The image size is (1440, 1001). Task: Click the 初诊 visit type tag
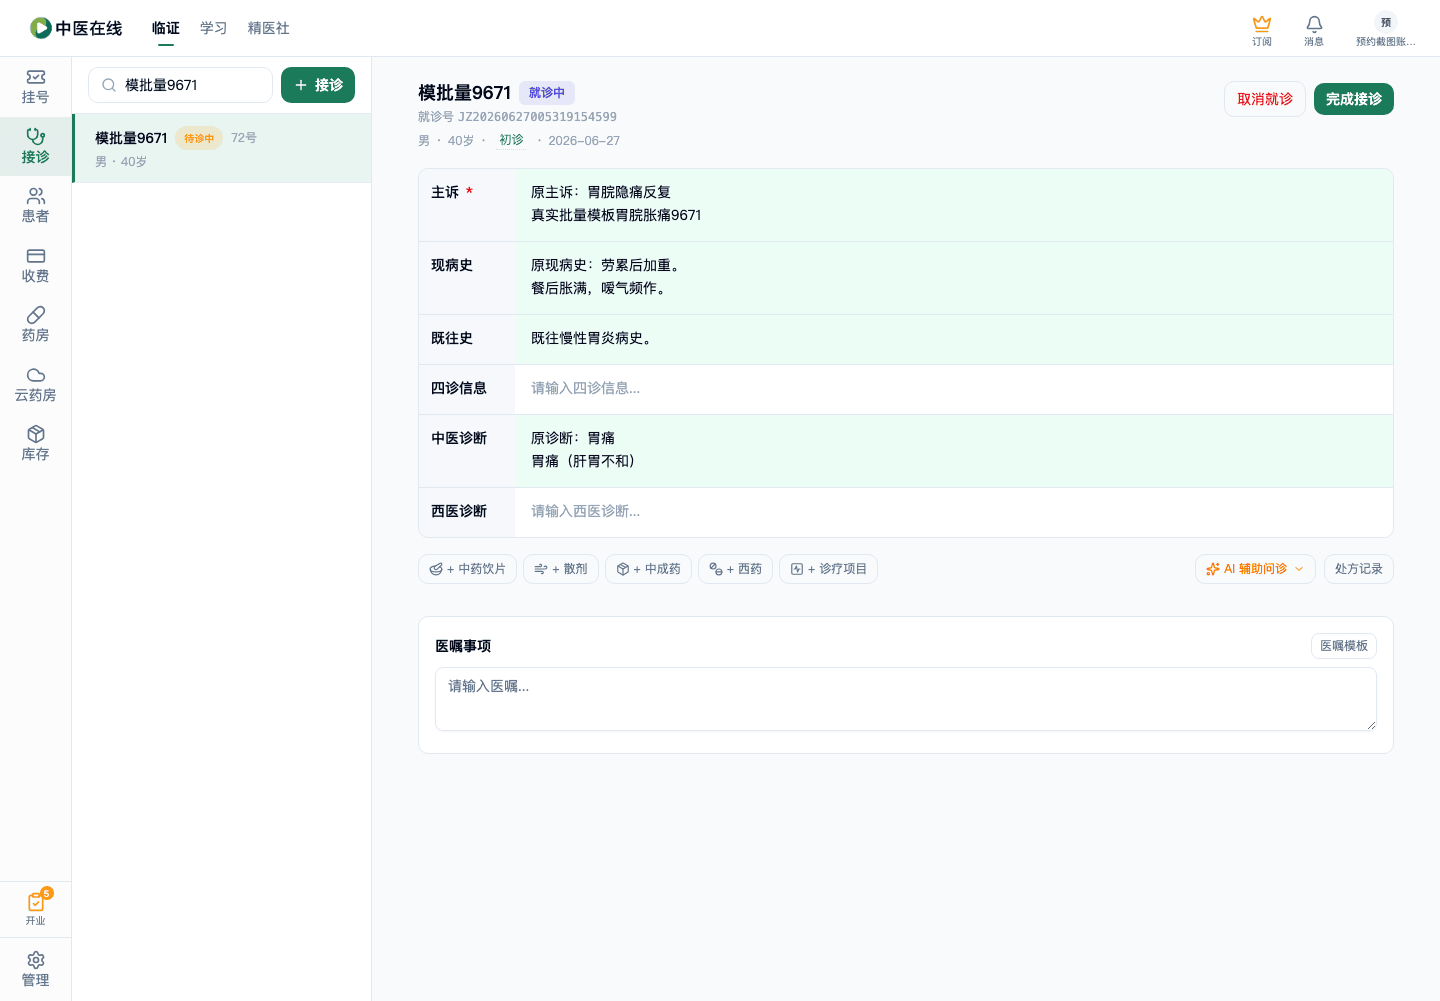(x=511, y=140)
